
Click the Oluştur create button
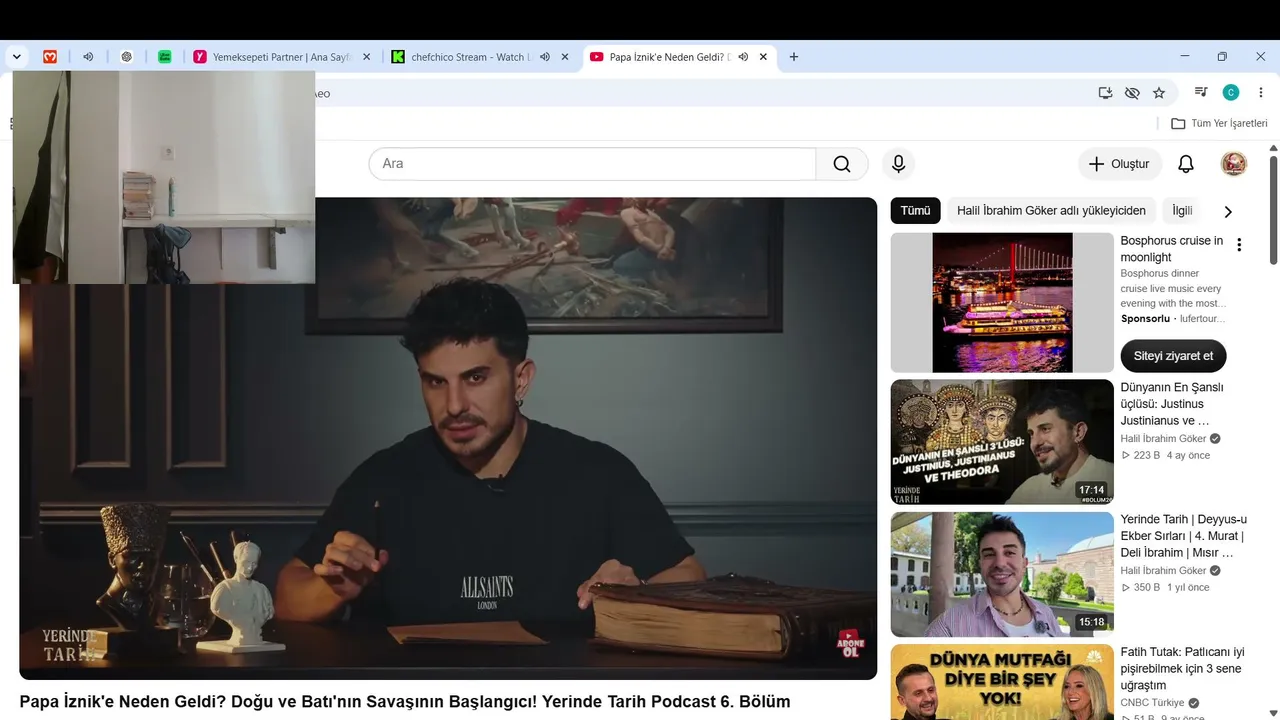1120,164
